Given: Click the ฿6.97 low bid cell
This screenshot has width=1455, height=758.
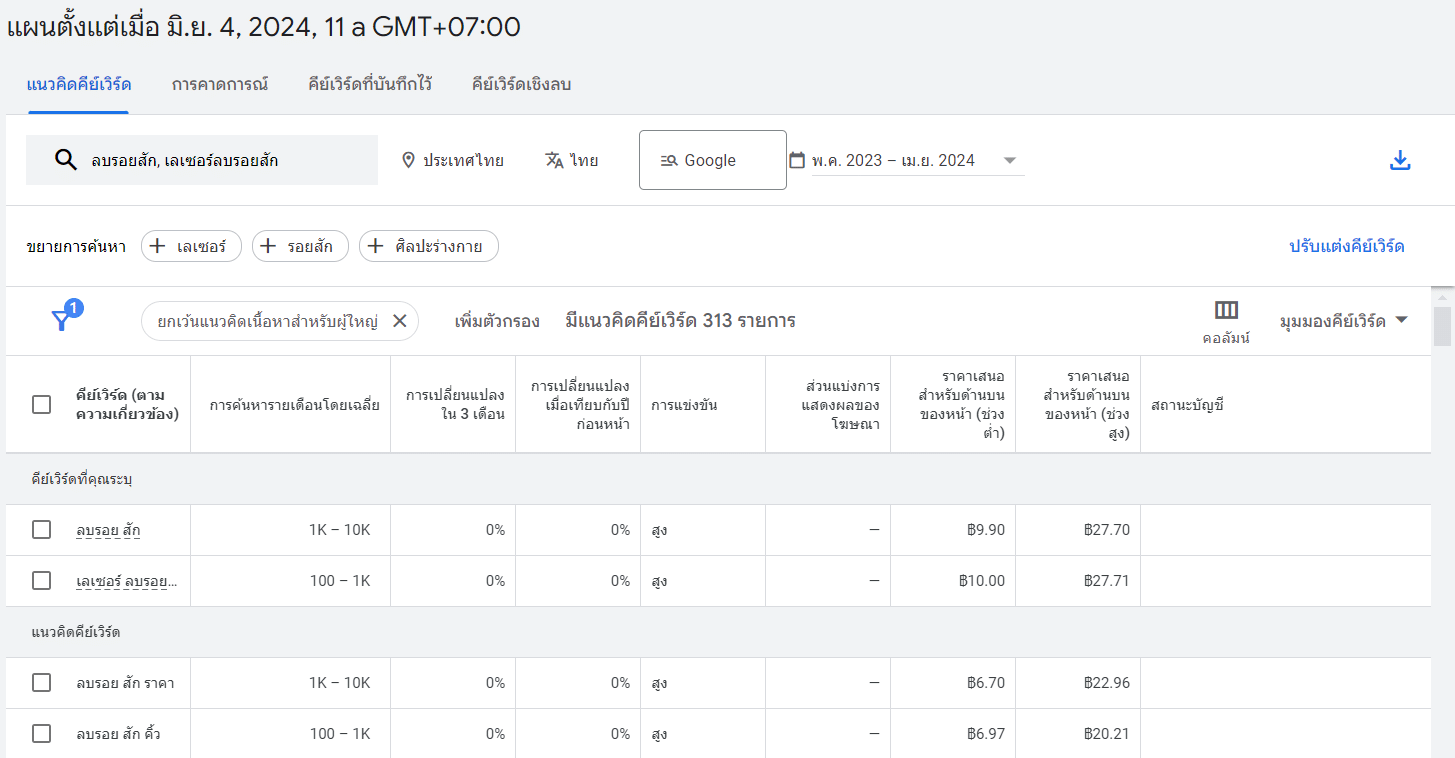Looking at the screenshot, I should pyautogui.click(x=986, y=734).
